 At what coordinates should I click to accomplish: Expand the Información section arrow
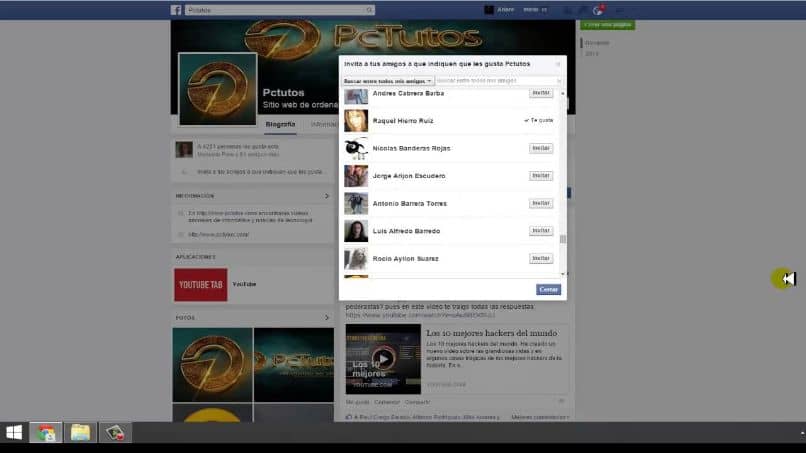pyautogui.click(x=326, y=196)
